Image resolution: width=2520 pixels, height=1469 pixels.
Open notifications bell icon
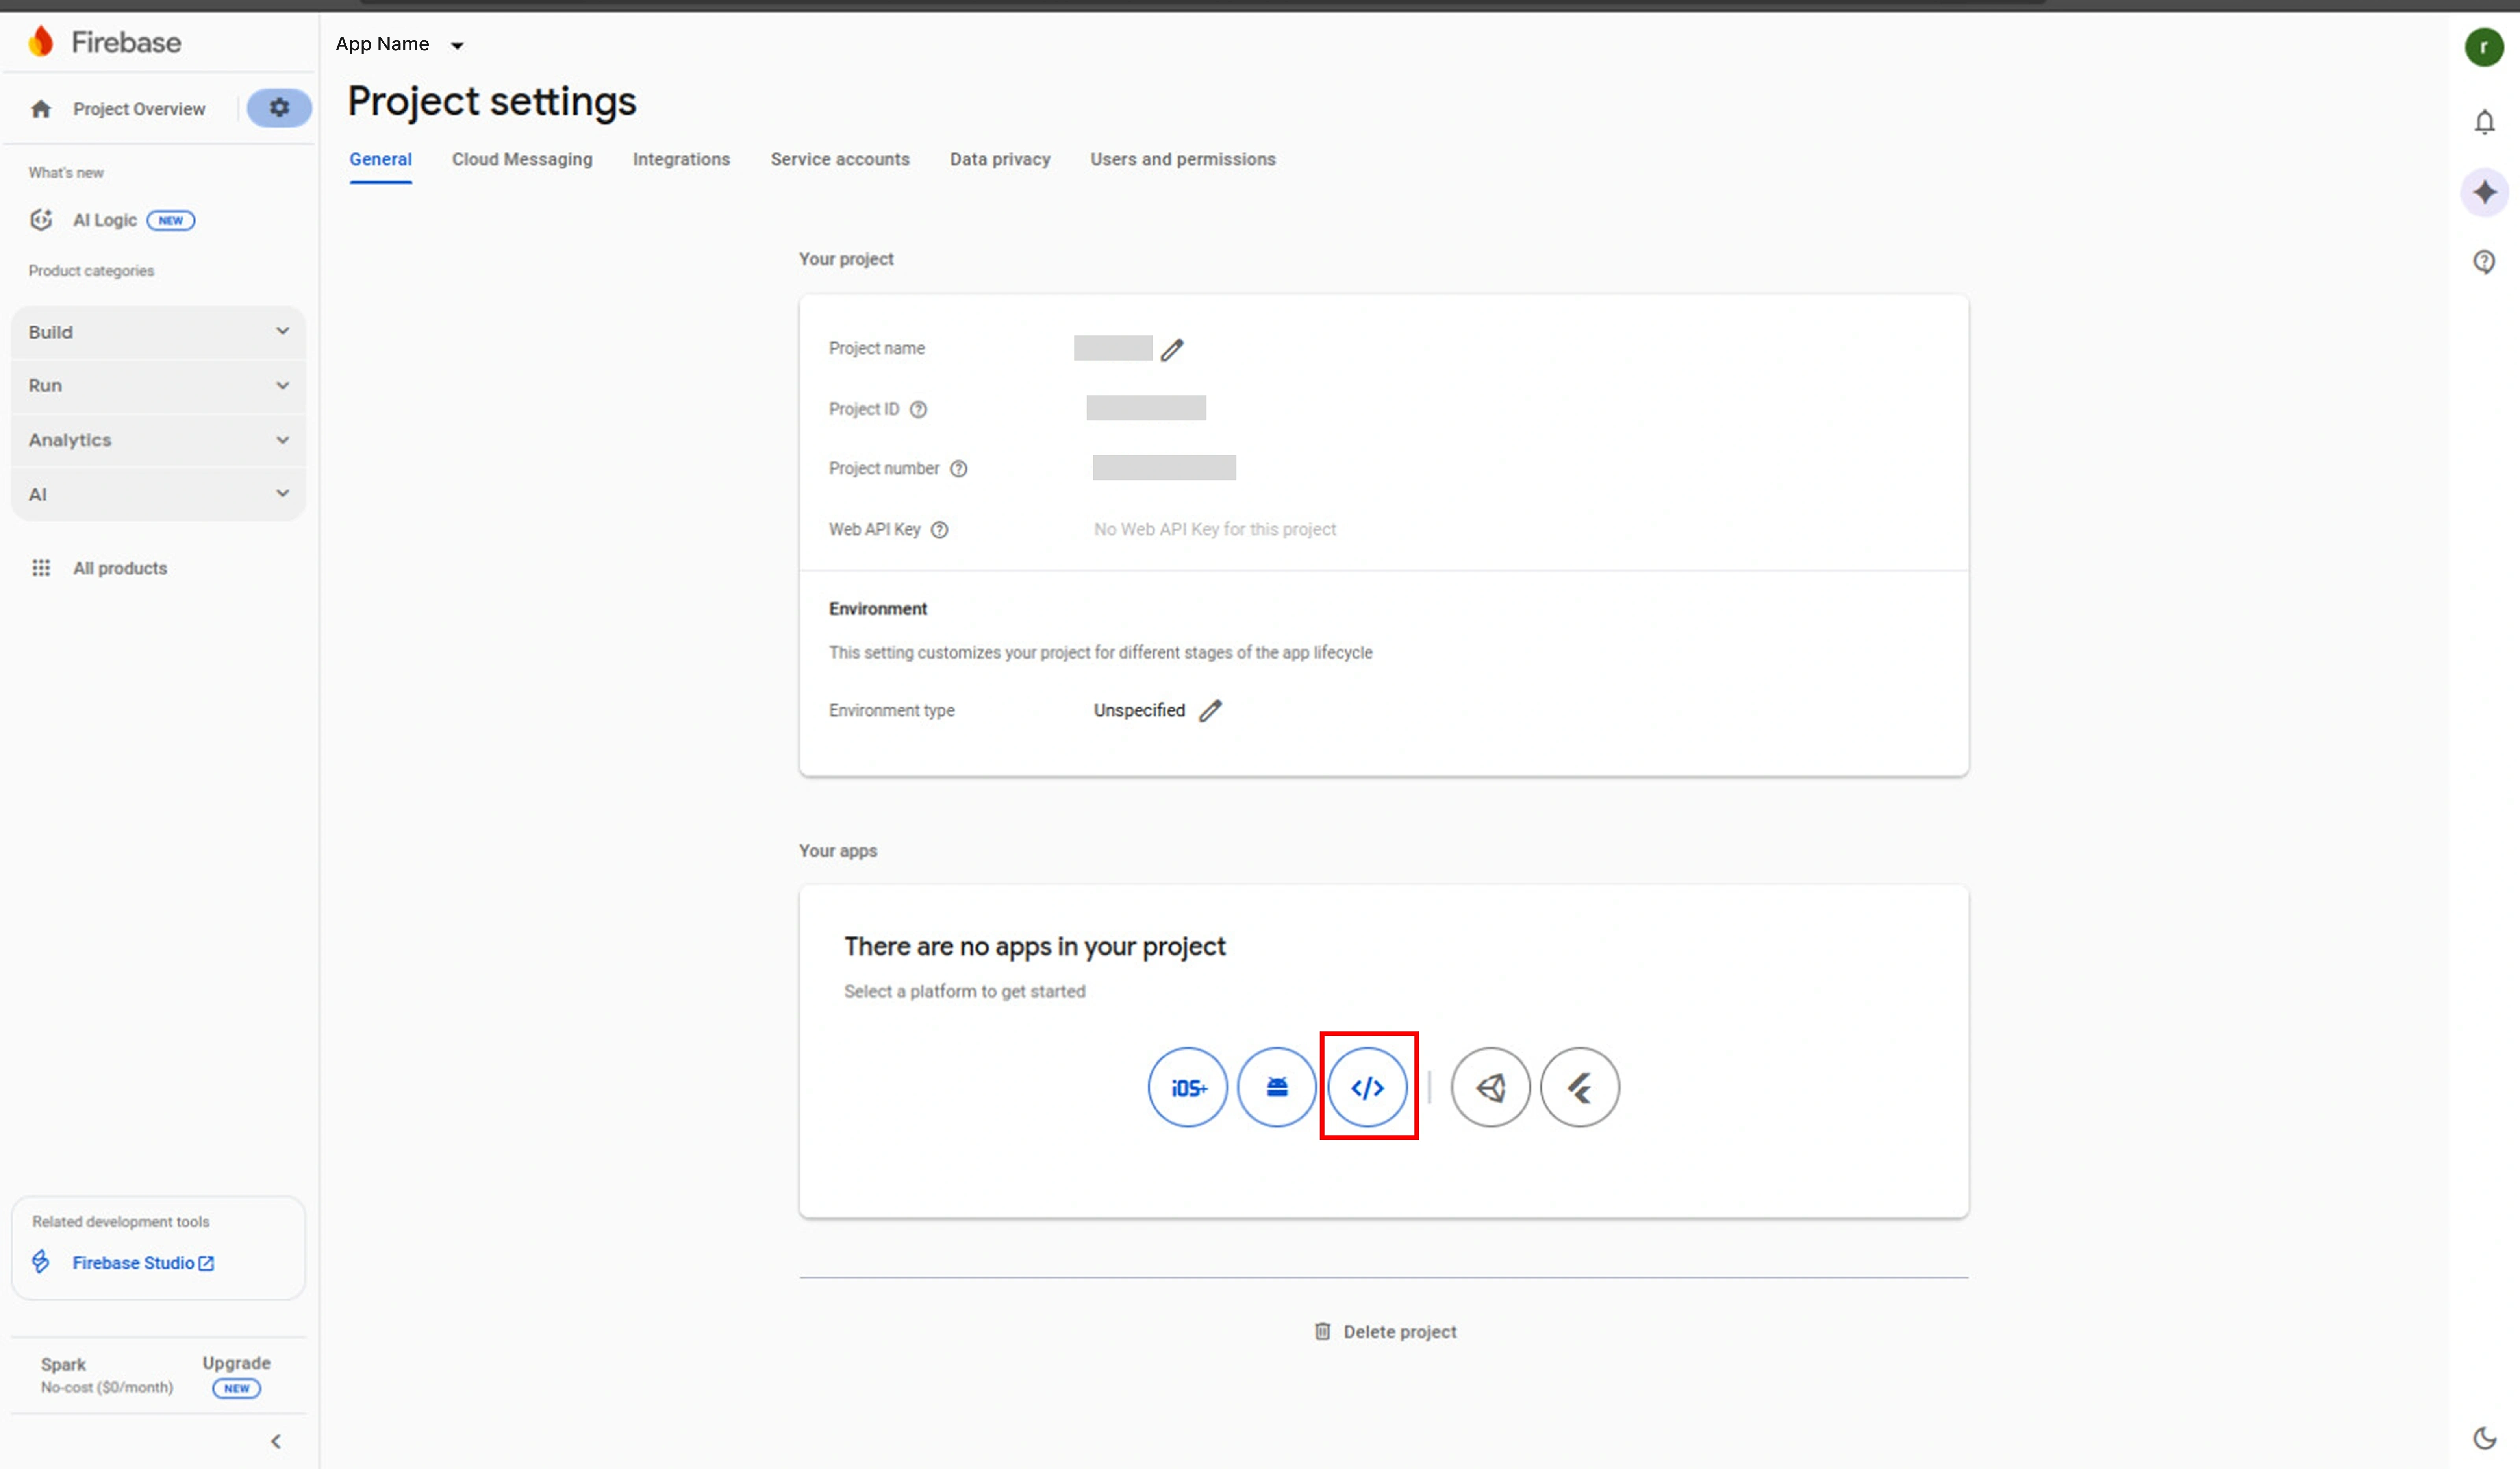tap(2484, 122)
